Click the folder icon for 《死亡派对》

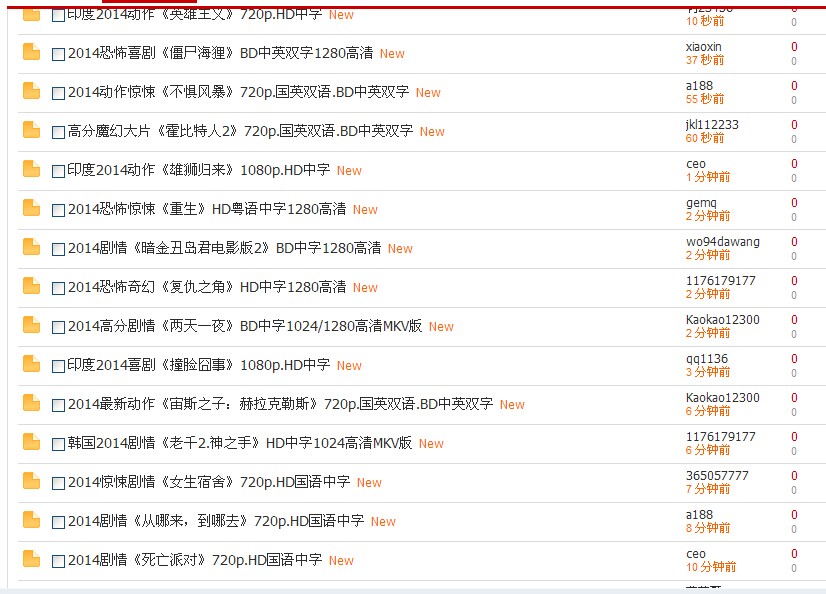pos(31,560)
